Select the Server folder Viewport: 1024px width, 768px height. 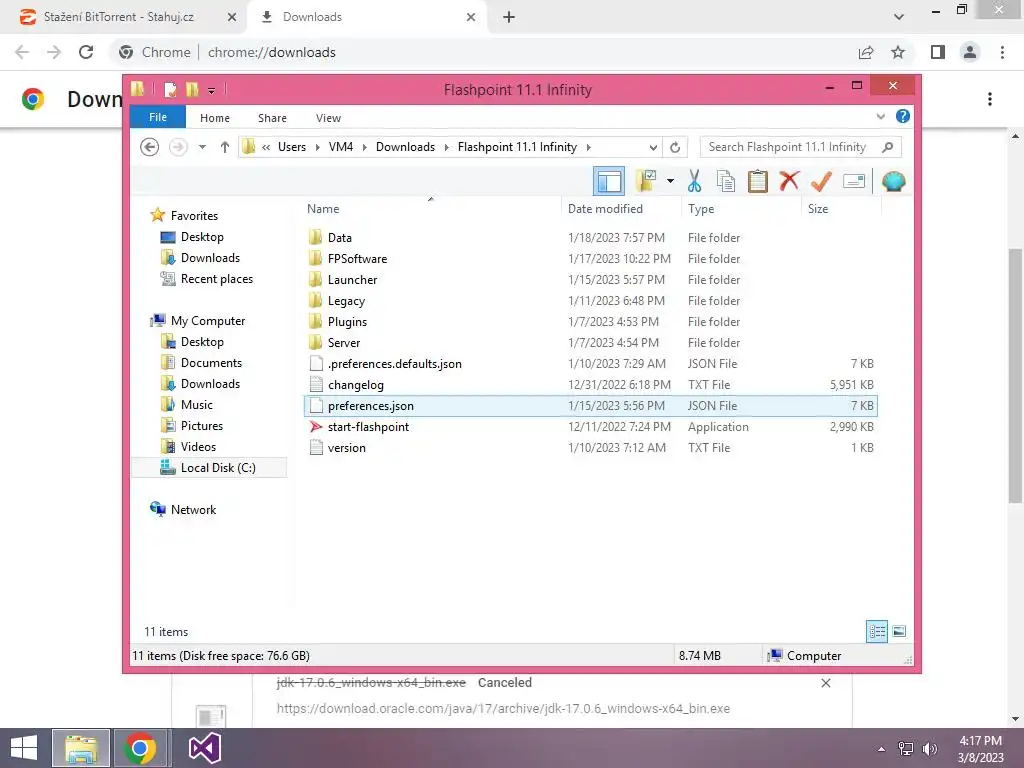click(590, 343)
